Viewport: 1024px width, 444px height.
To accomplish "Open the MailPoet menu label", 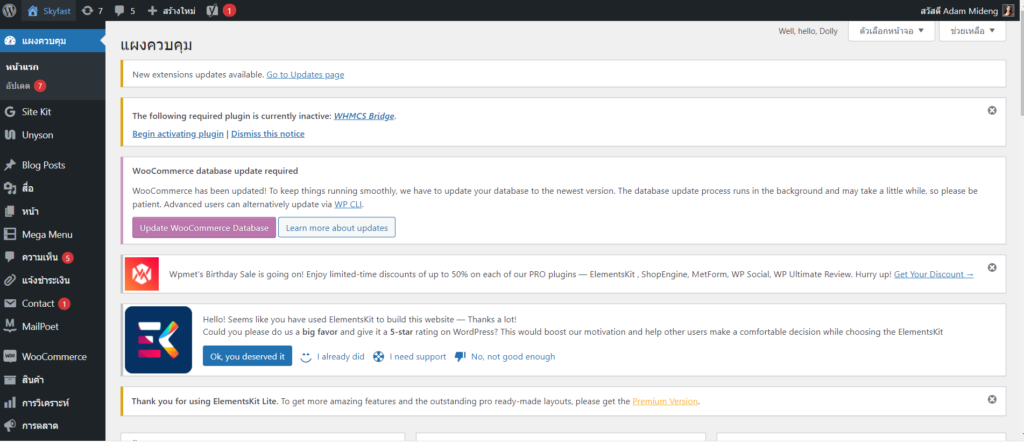I will pyautogui.click(x=40, y=326).
